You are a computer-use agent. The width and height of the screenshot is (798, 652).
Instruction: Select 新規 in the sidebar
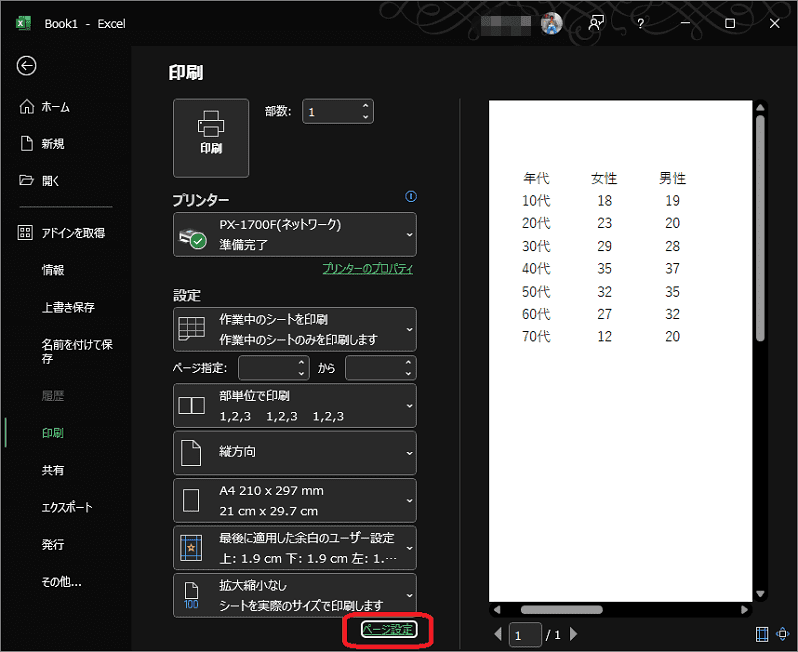pos(52,144)
